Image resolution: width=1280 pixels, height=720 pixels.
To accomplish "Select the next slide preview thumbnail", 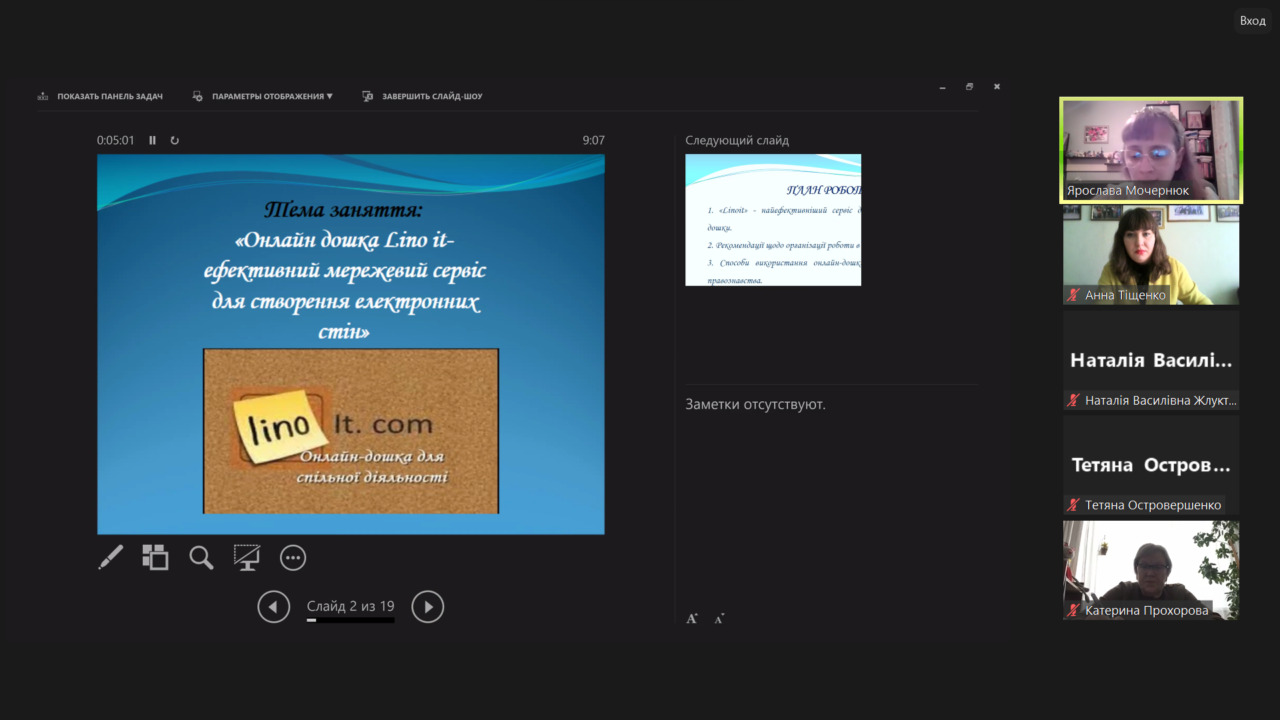I will [x=773, y=220].
